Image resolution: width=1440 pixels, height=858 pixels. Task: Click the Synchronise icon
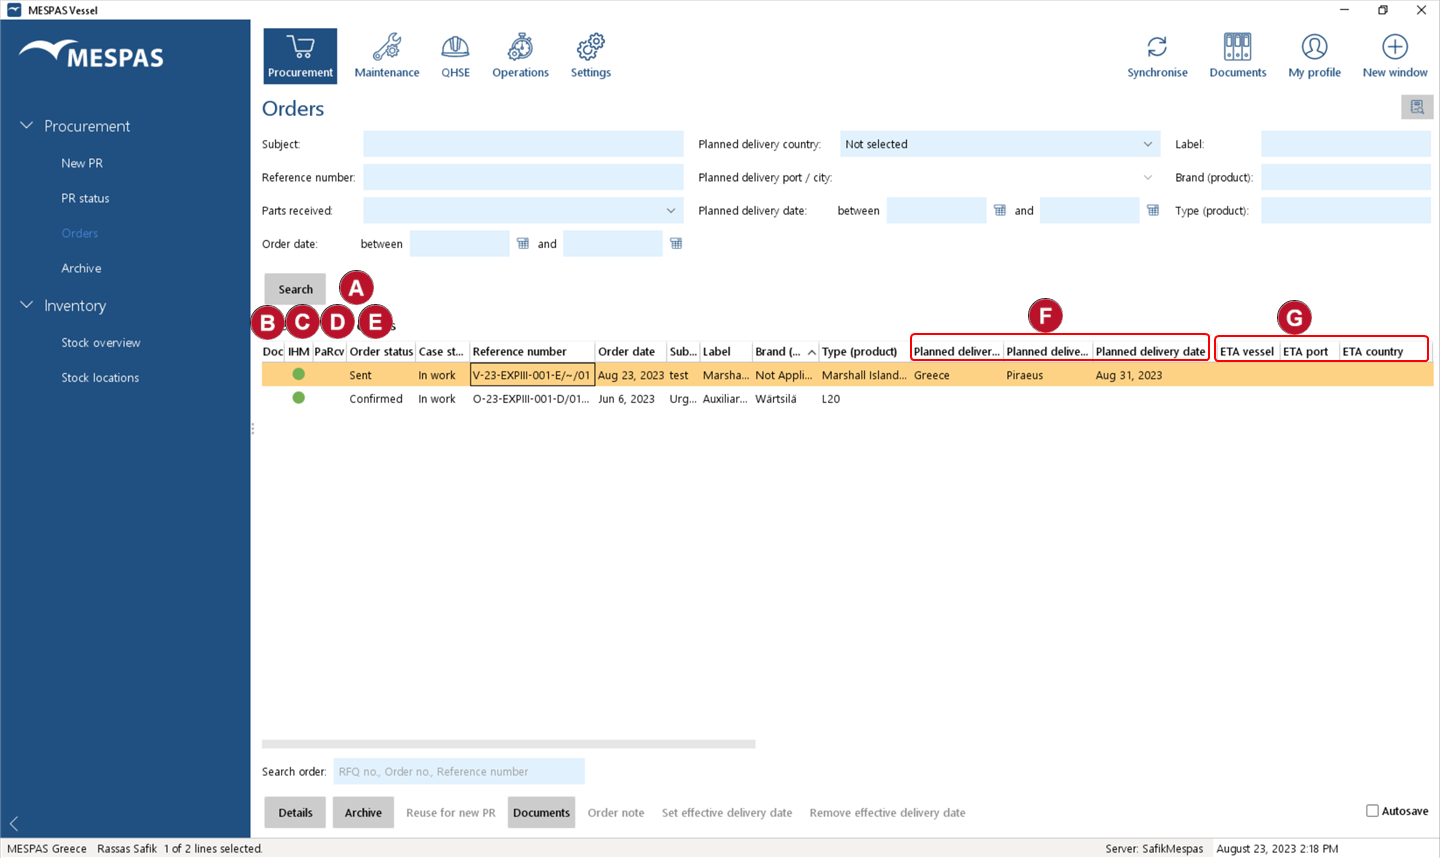click(x=1157, y=47)
